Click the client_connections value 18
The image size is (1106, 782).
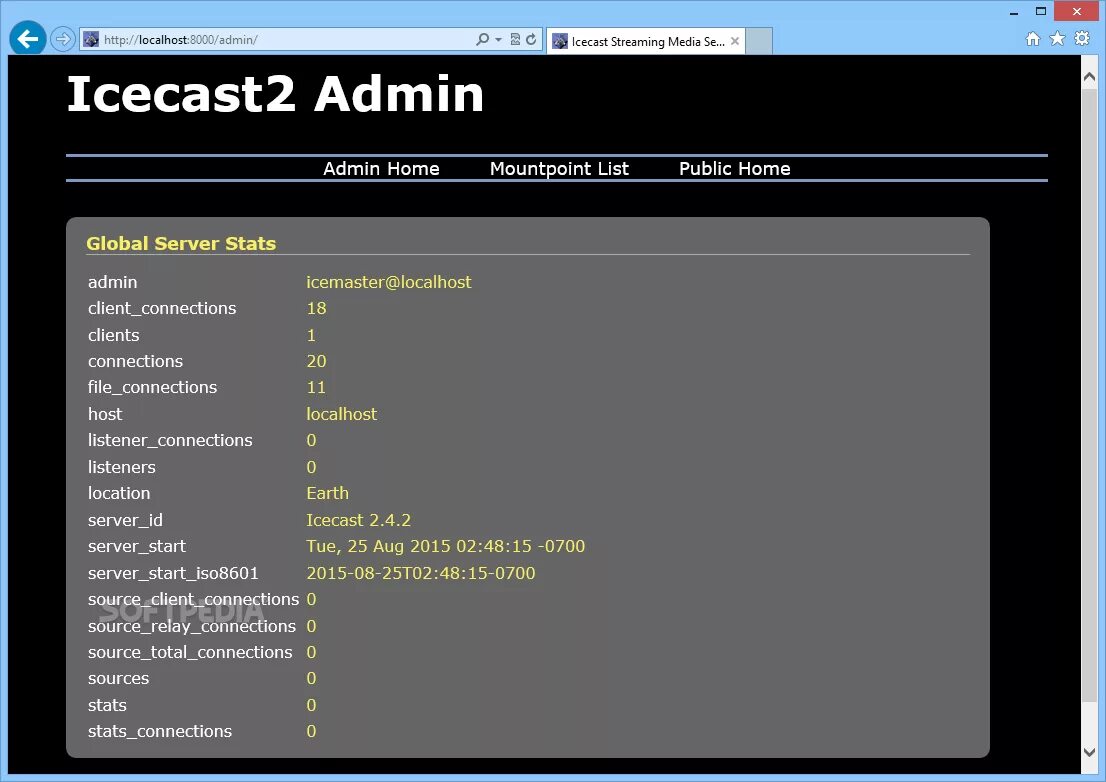click(316, 308)
